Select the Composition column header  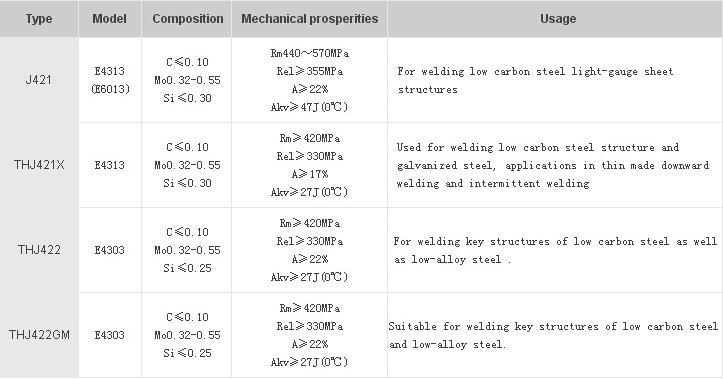(188, 18)
